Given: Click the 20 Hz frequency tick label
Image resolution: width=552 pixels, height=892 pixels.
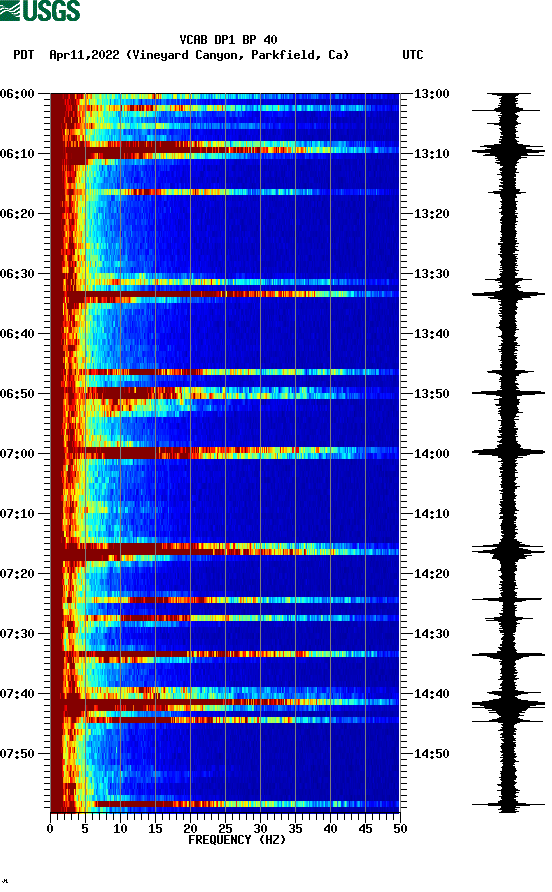Looking at the screenshot, I should (190, 829).
